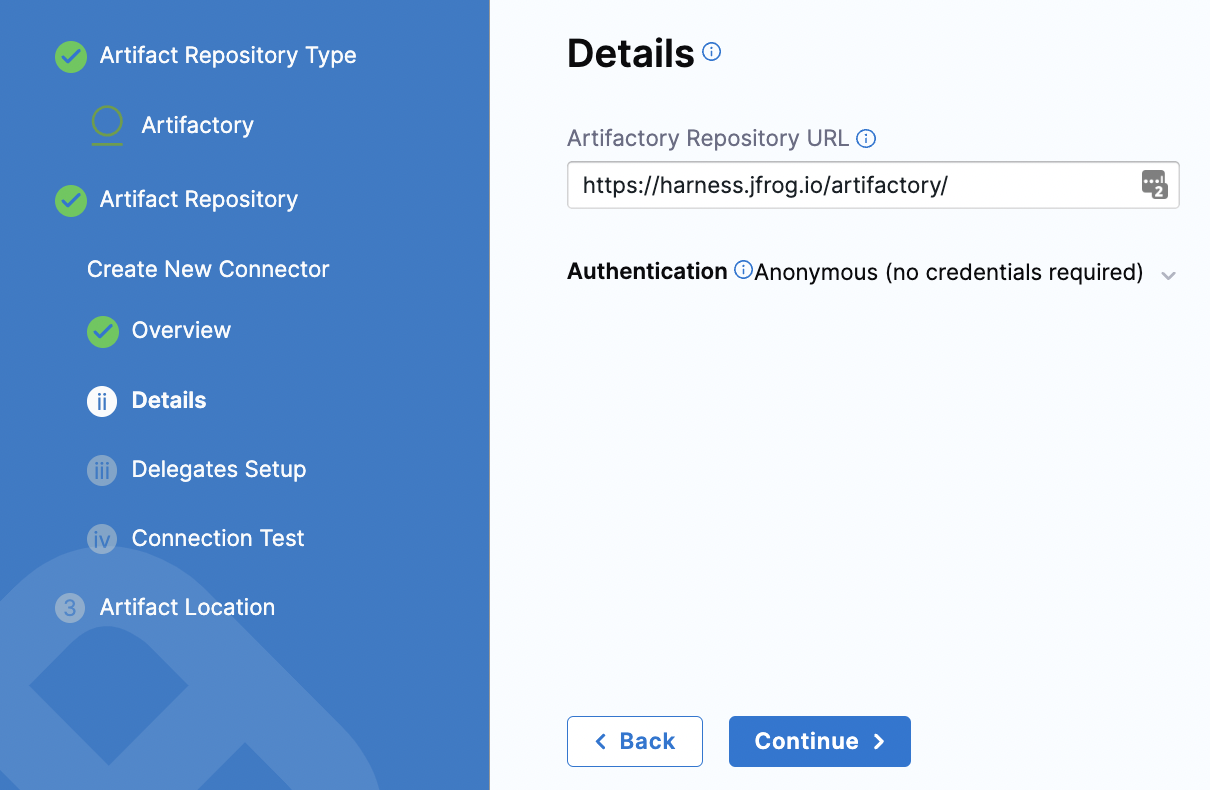
Task: Open the Anonymous (no credentials required) selector
Action: click(948, 272)
